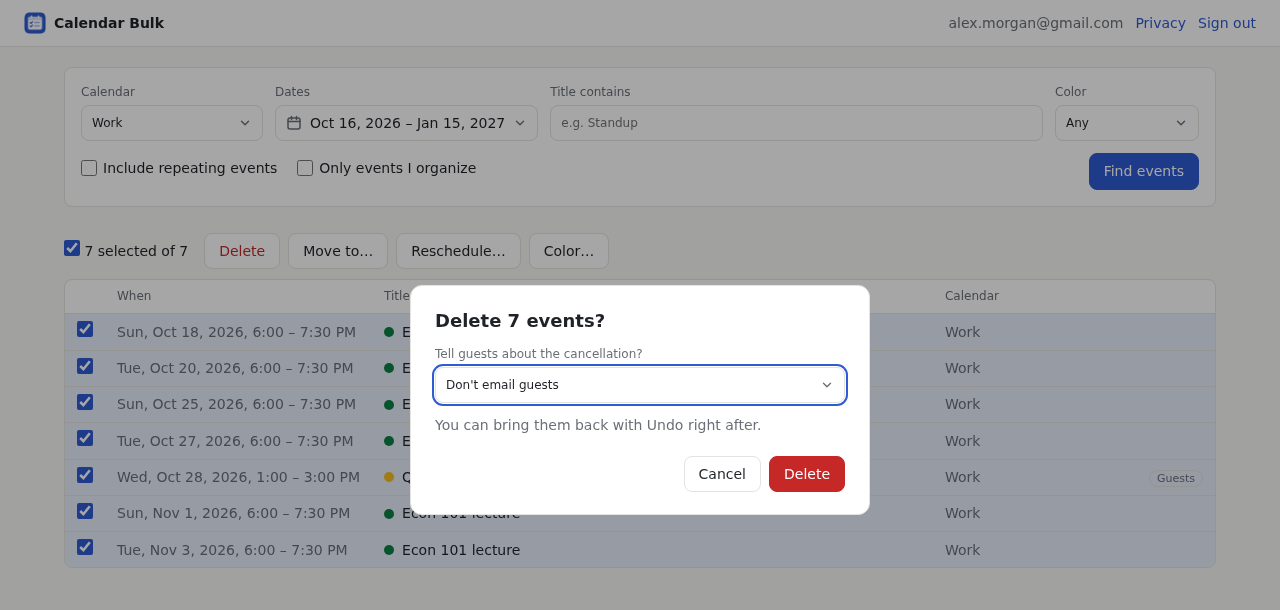Viewport: 1280px width, 610px height.
Task: Toggle Include repeating events checkbox
Action: tap(89, 168)
